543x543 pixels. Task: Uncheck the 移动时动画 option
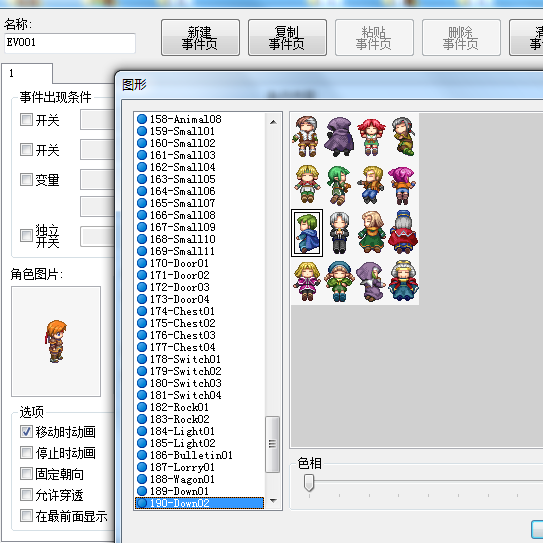coord(26,432)
